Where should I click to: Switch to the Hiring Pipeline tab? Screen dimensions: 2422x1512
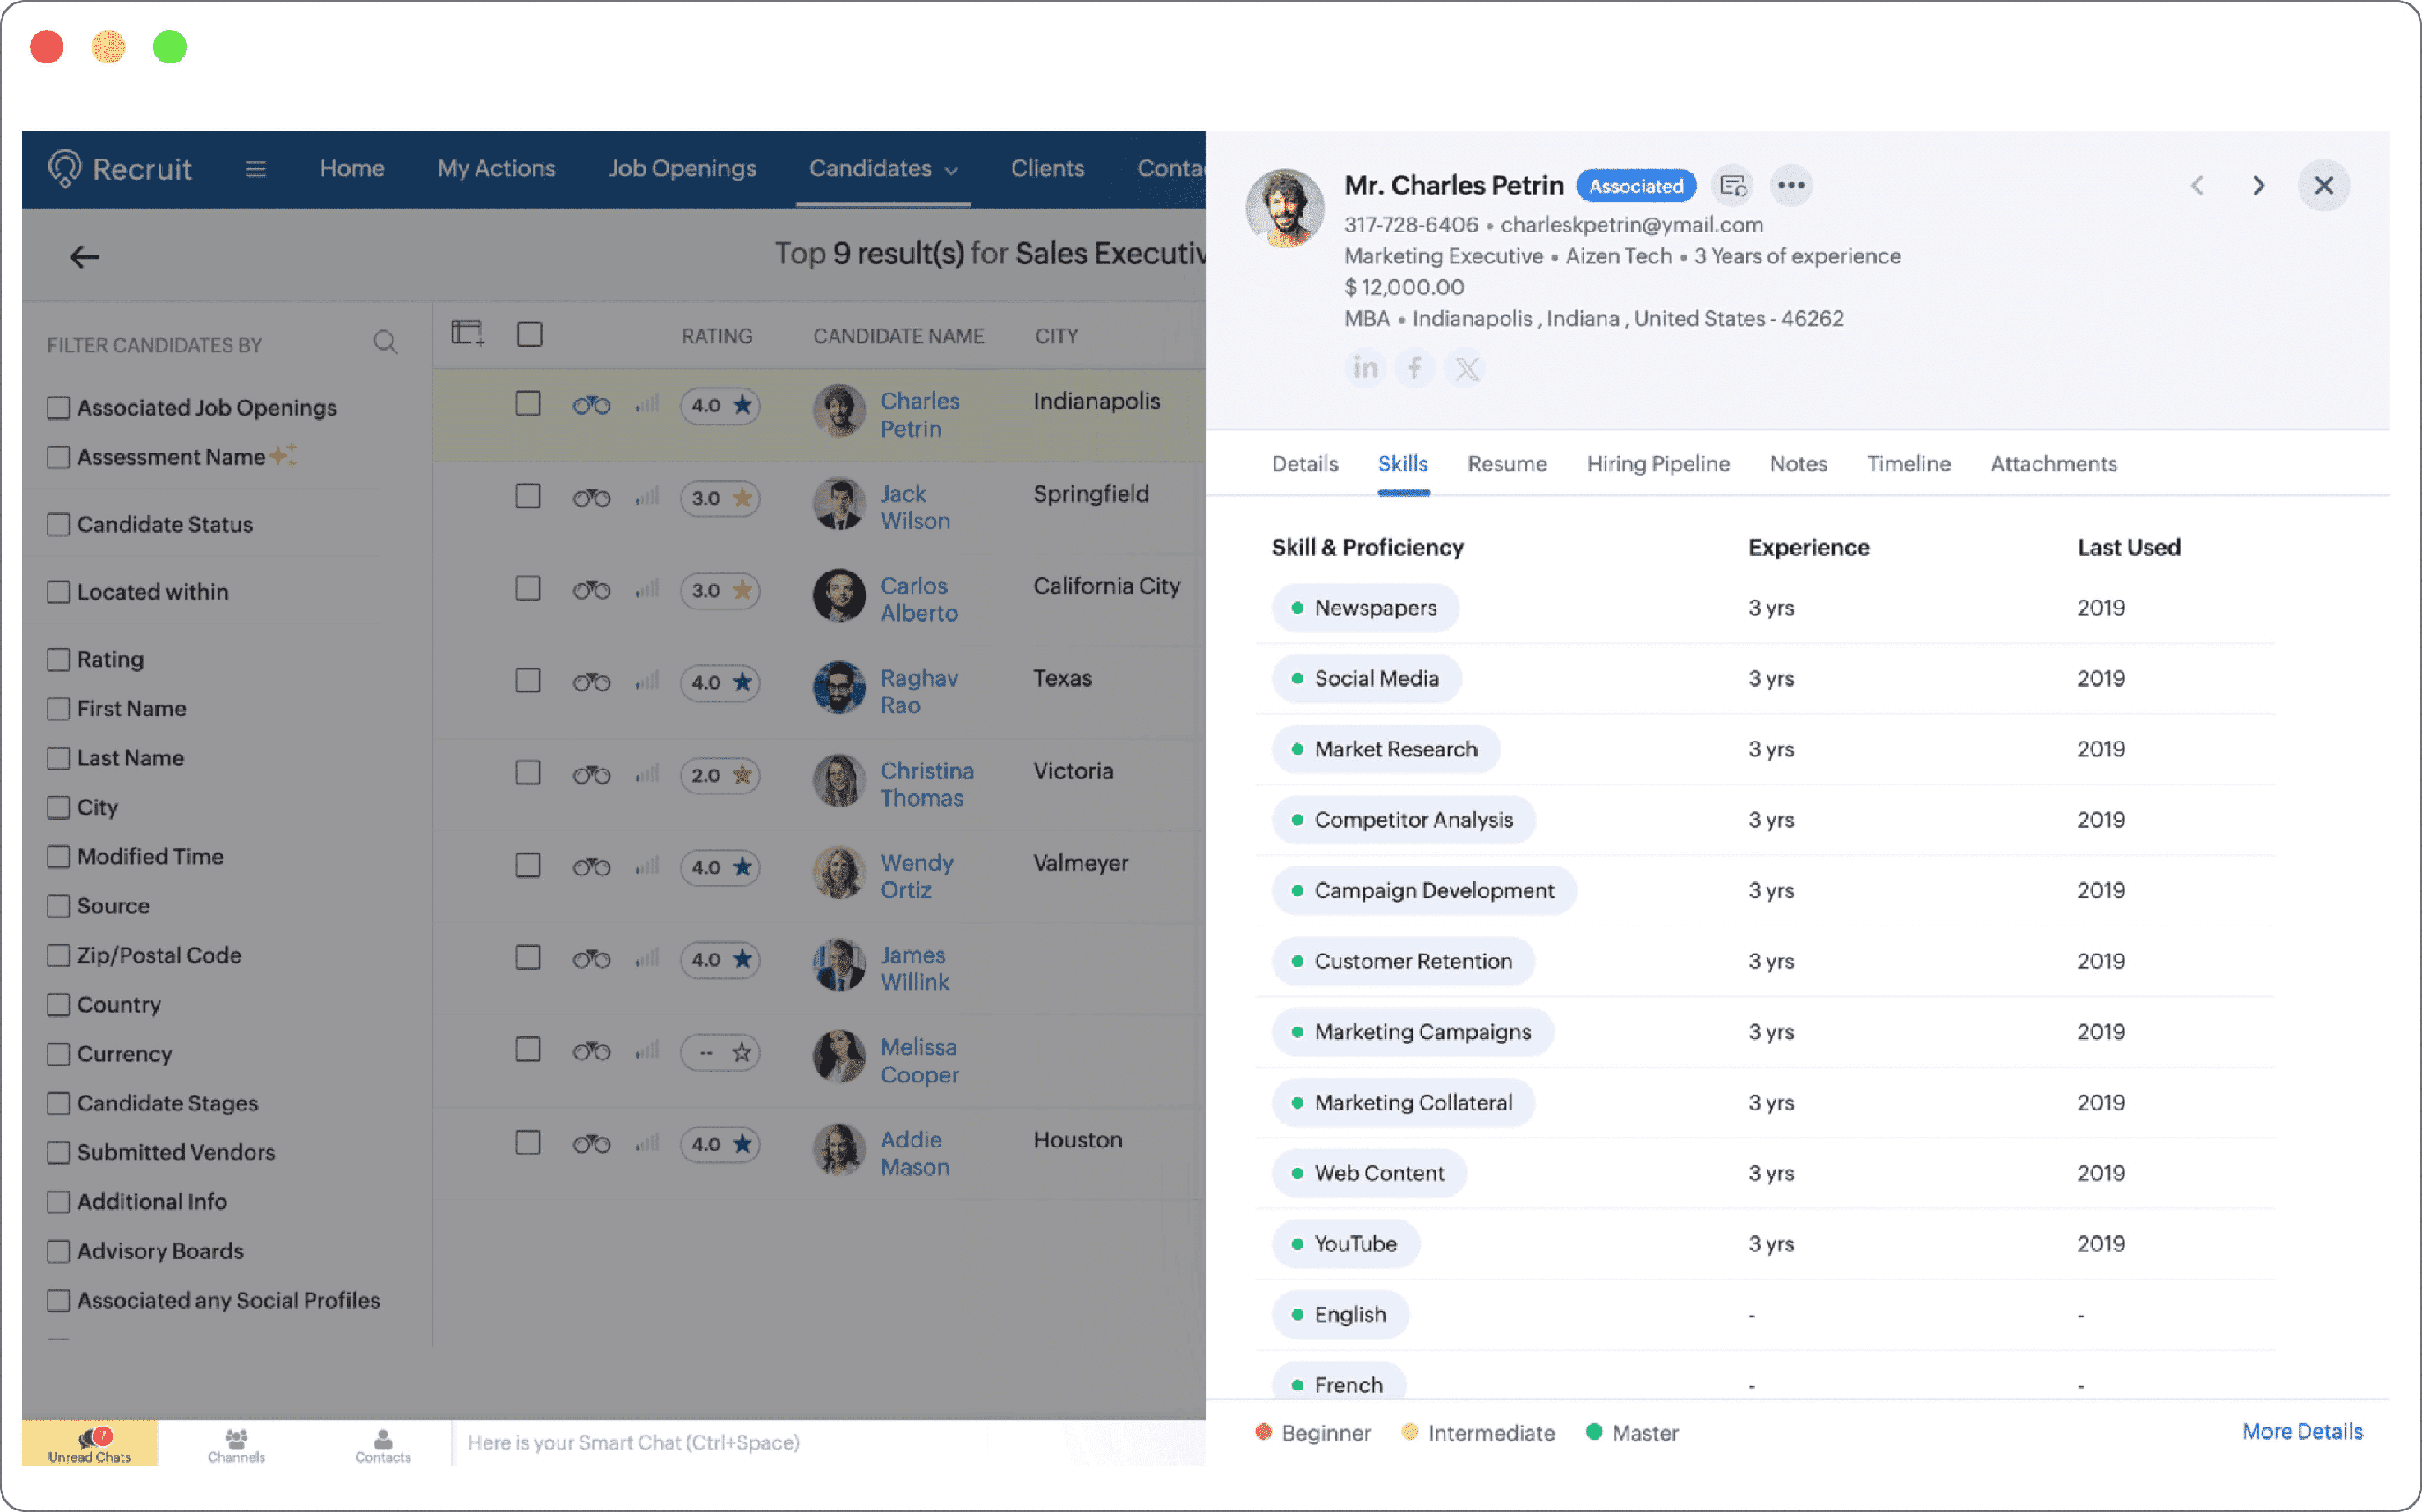[1657, 463]
